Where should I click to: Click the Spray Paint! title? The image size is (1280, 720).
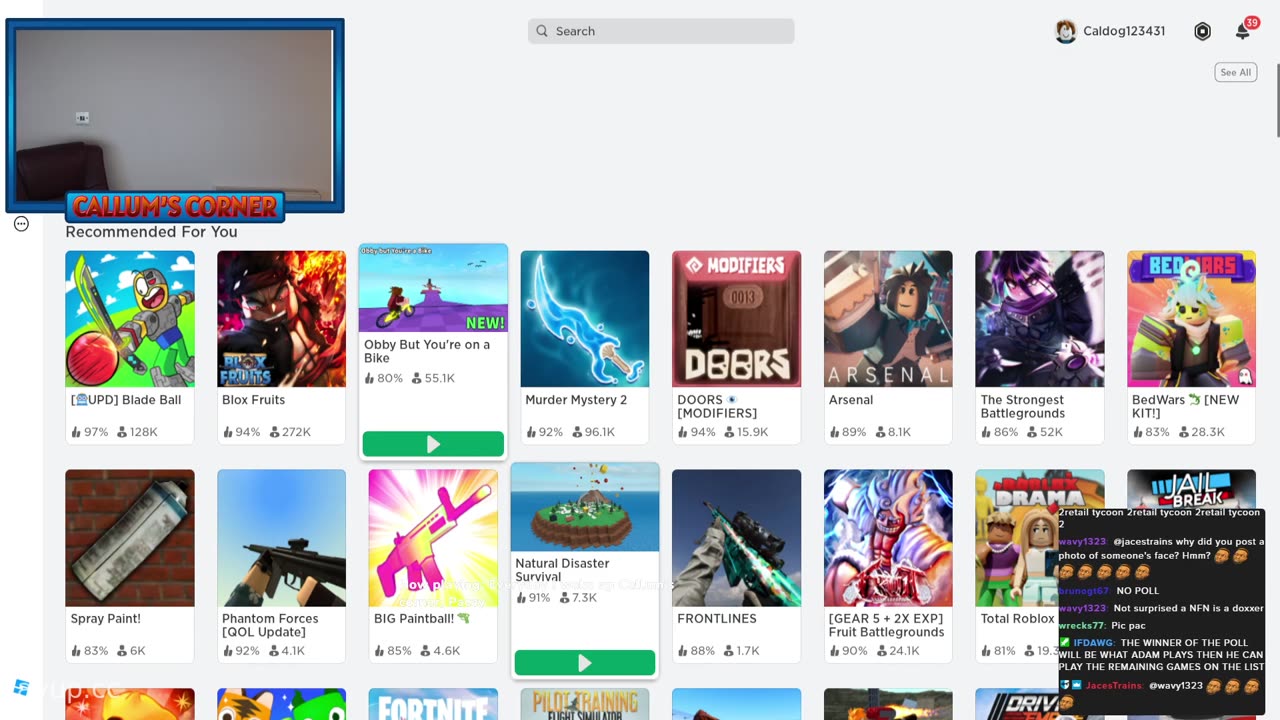[x=106, y=619]
